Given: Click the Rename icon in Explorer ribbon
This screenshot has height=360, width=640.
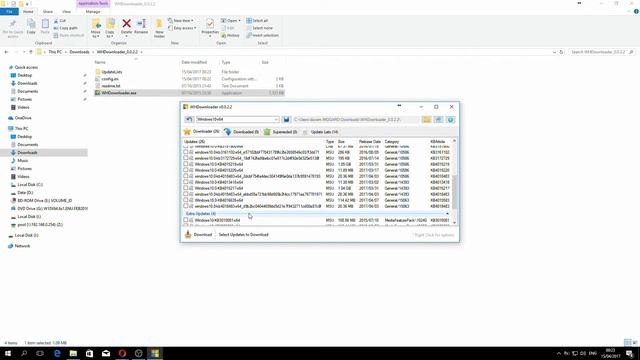Looking at the screenshot, I should 141,27.
